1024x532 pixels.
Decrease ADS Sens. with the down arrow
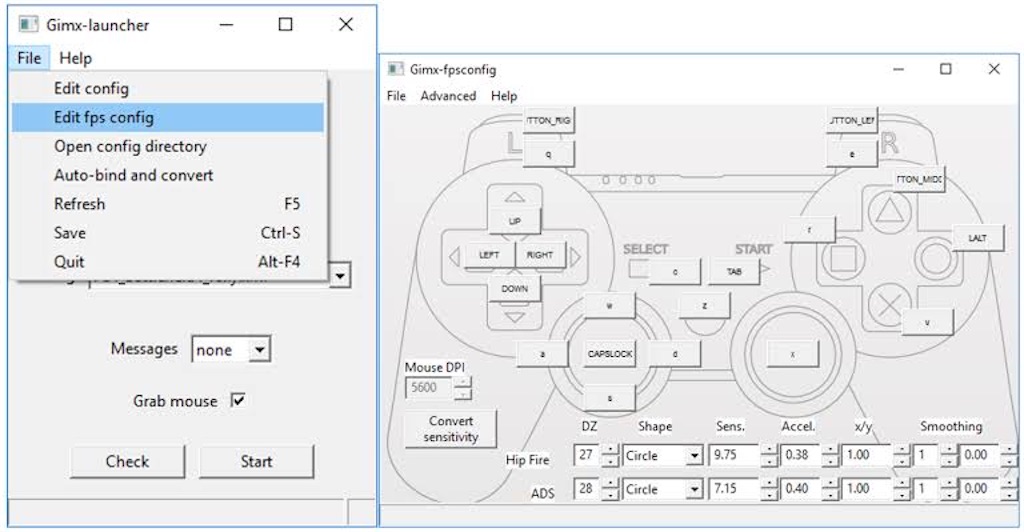769,495
